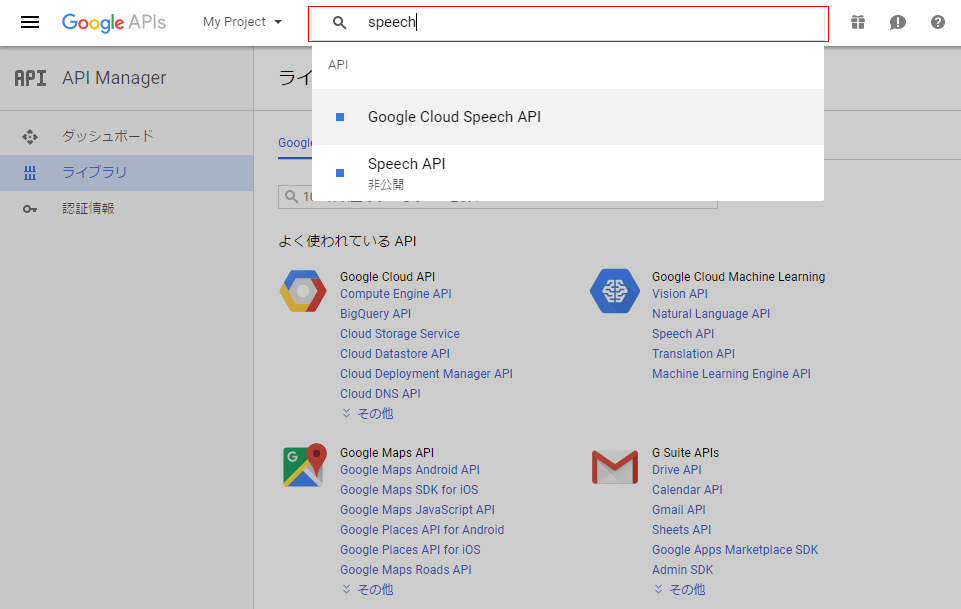Open Calendar API link
The image size is (961, 609).
point(687,490)
